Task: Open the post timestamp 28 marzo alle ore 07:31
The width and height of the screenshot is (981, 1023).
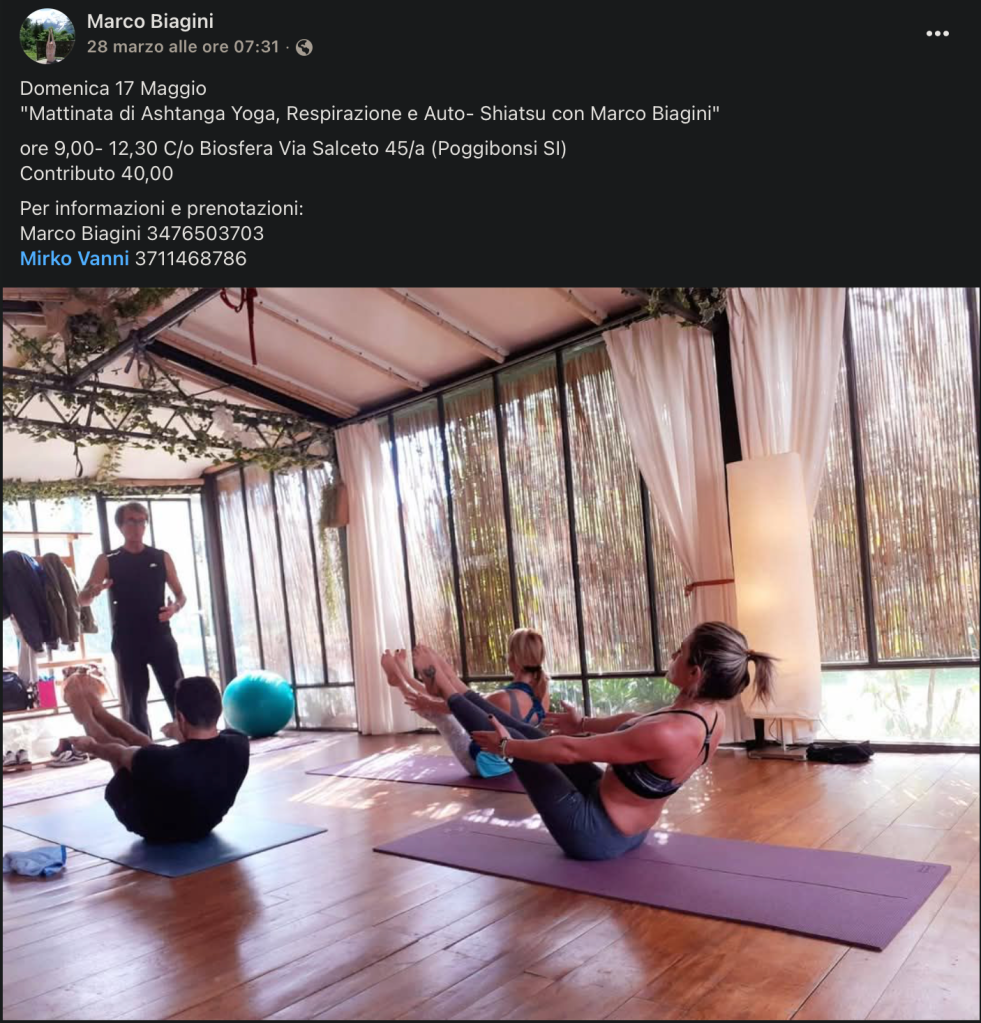Action: click(183, 47)
